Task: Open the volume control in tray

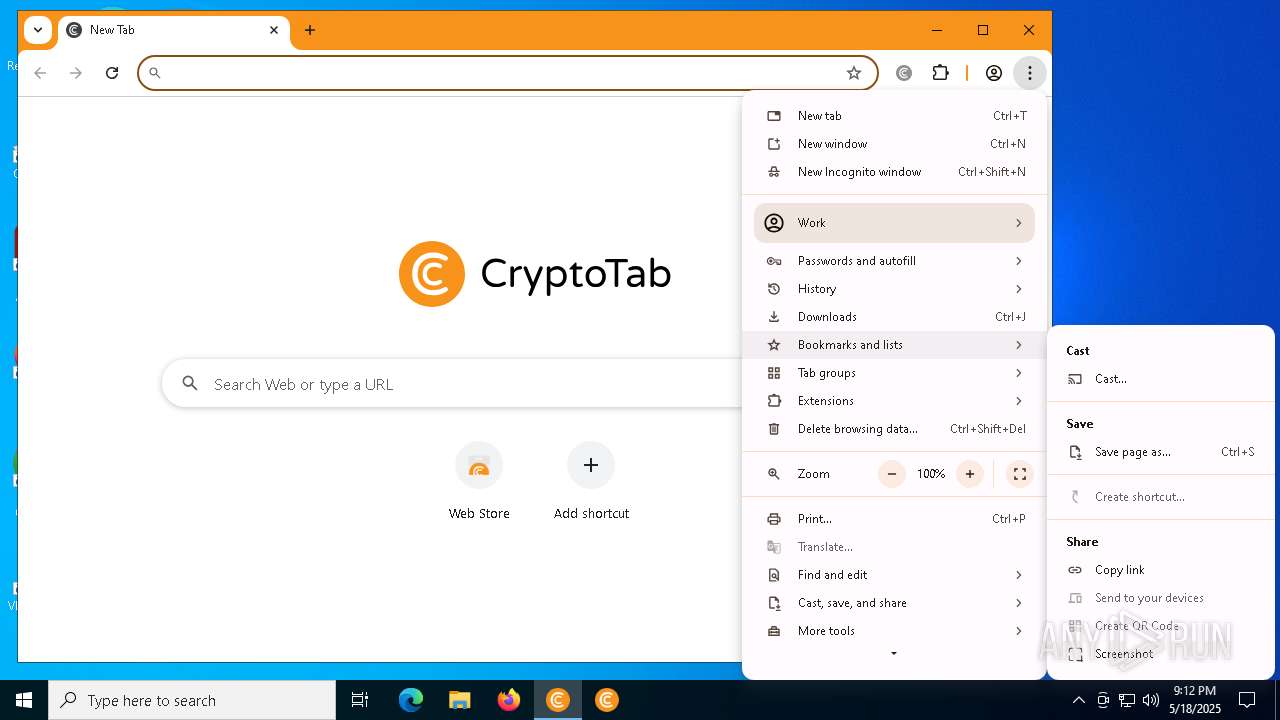Action: tap(1151, 700)
